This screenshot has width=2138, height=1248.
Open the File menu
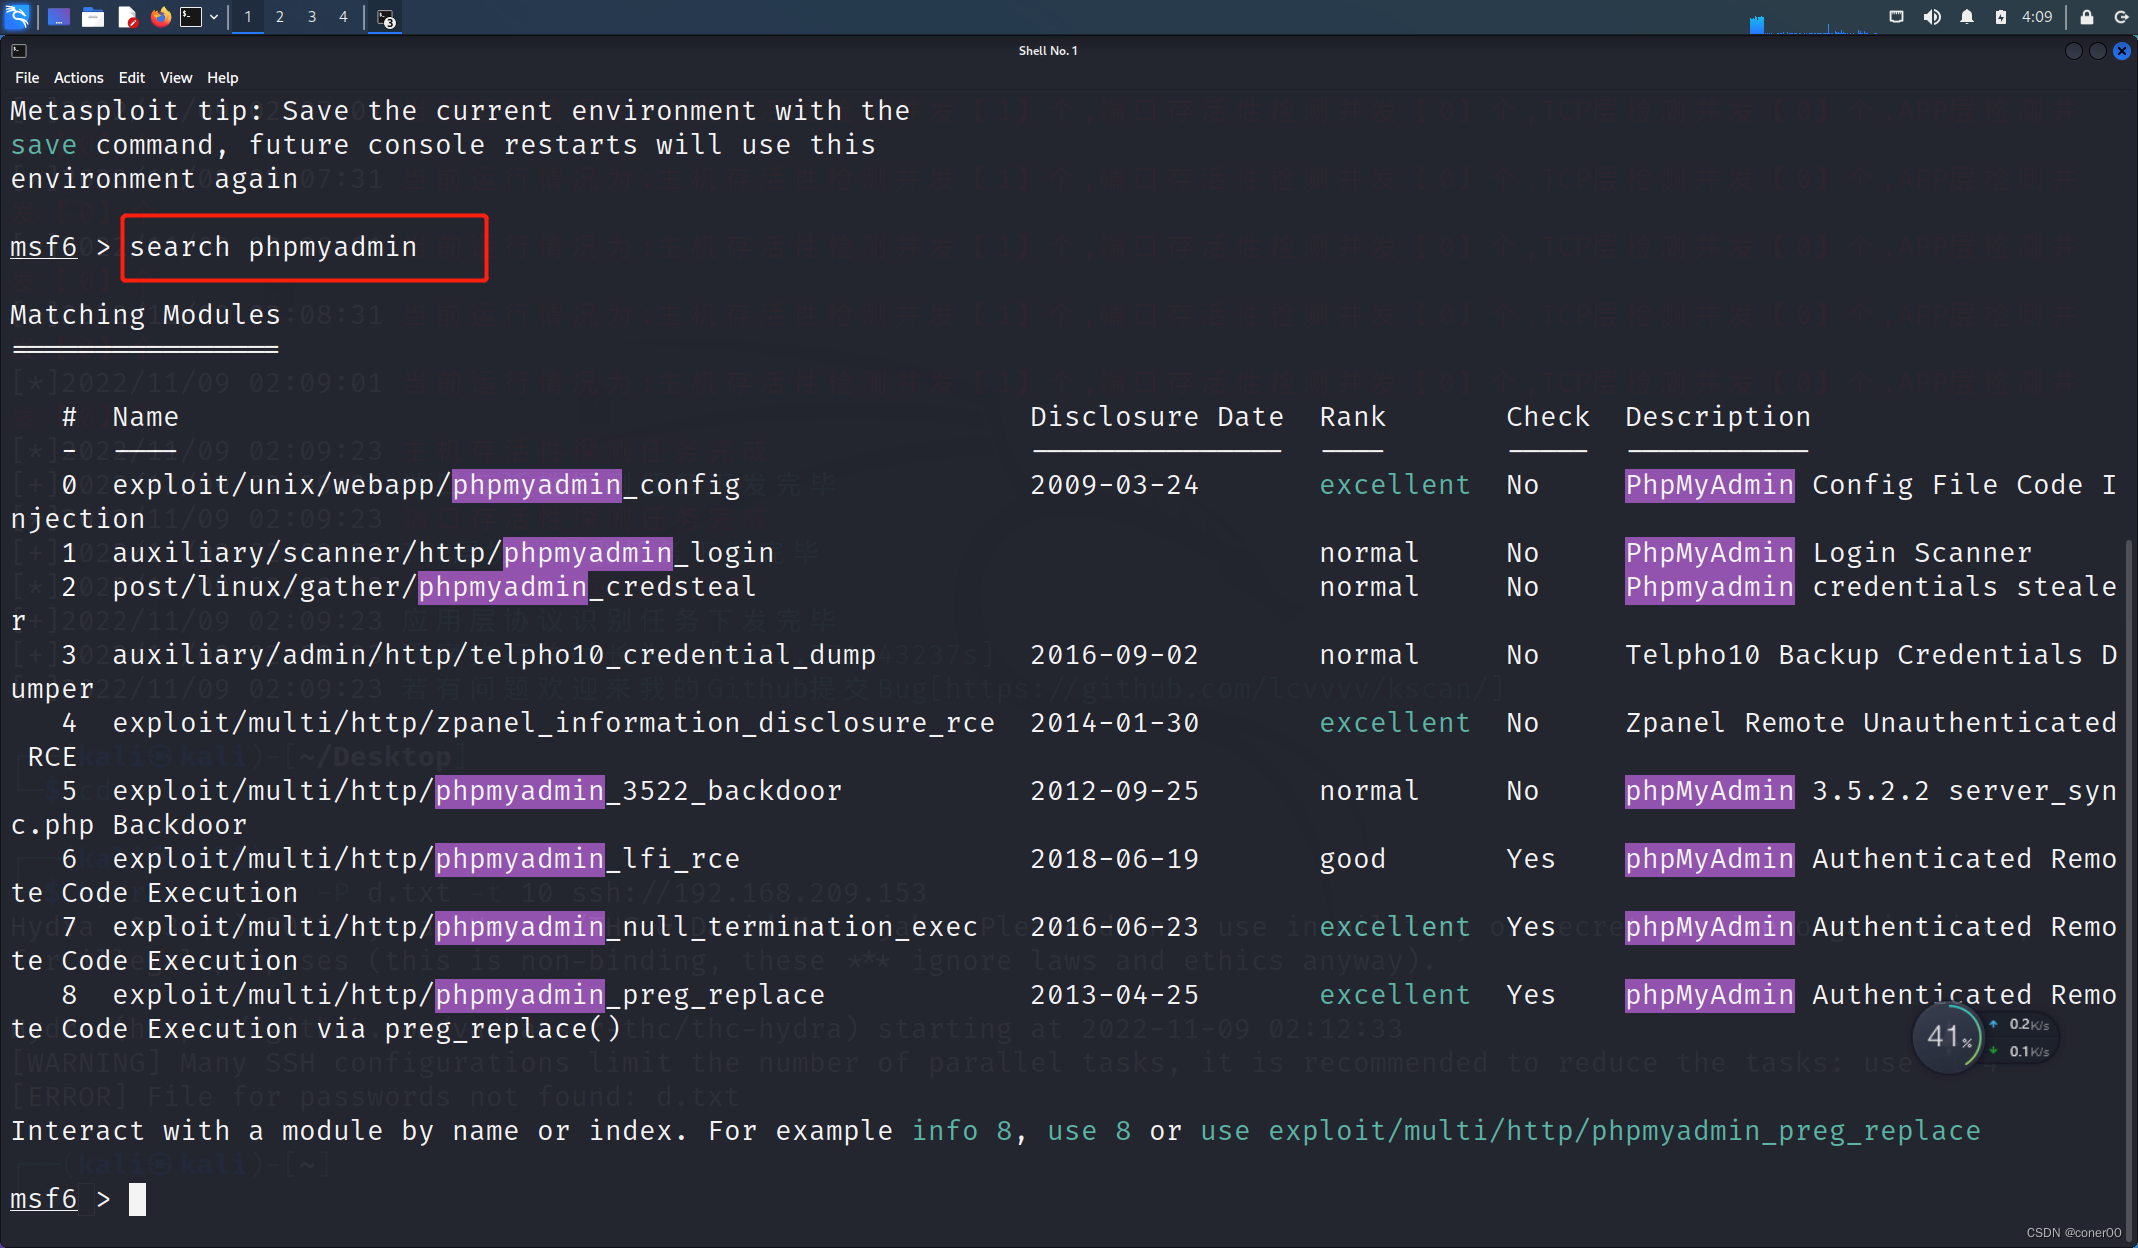(27, 77)
